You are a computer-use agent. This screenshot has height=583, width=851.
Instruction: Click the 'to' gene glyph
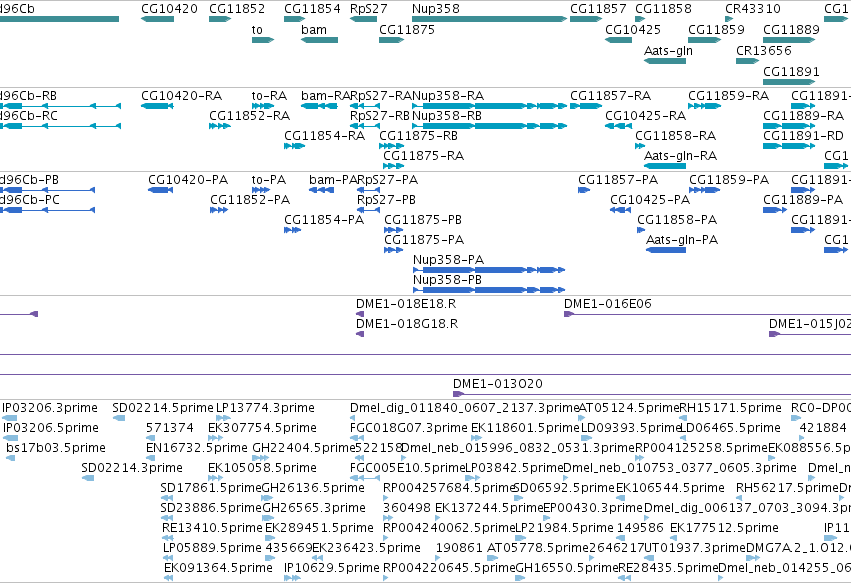point(263,40)
